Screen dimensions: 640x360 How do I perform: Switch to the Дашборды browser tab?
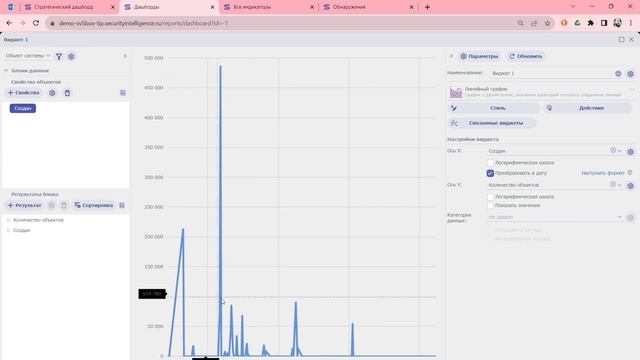[x=168, y=7]
